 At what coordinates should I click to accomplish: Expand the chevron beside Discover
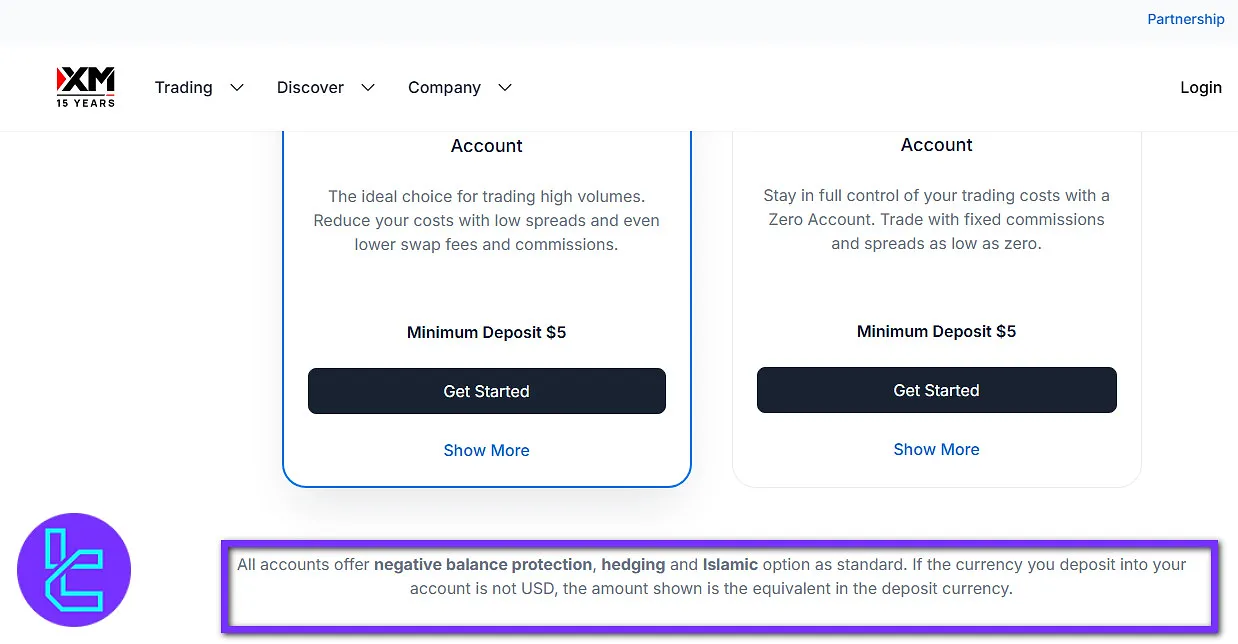pyautogui.click(x=368, y=88)
